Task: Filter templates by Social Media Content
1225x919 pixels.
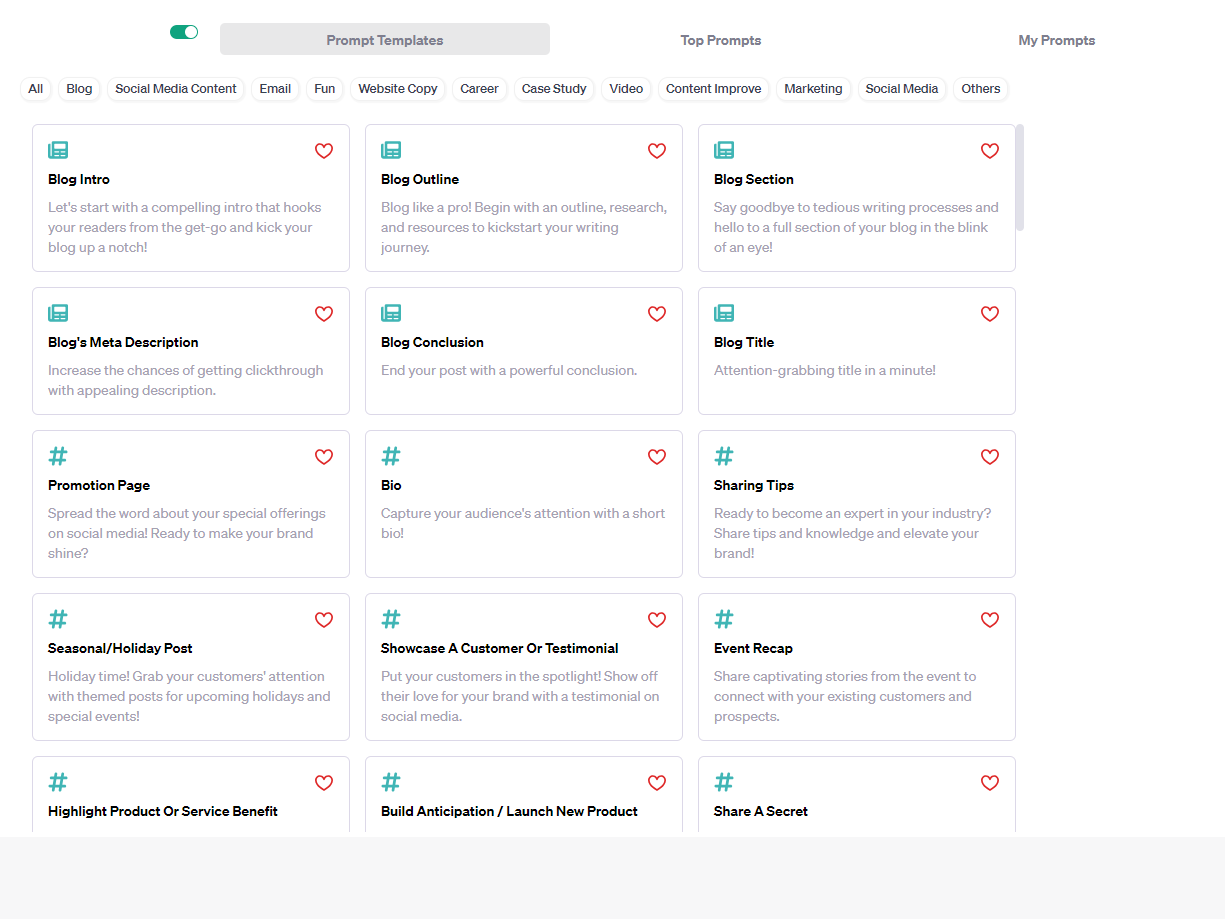Action: coord(175,89)
